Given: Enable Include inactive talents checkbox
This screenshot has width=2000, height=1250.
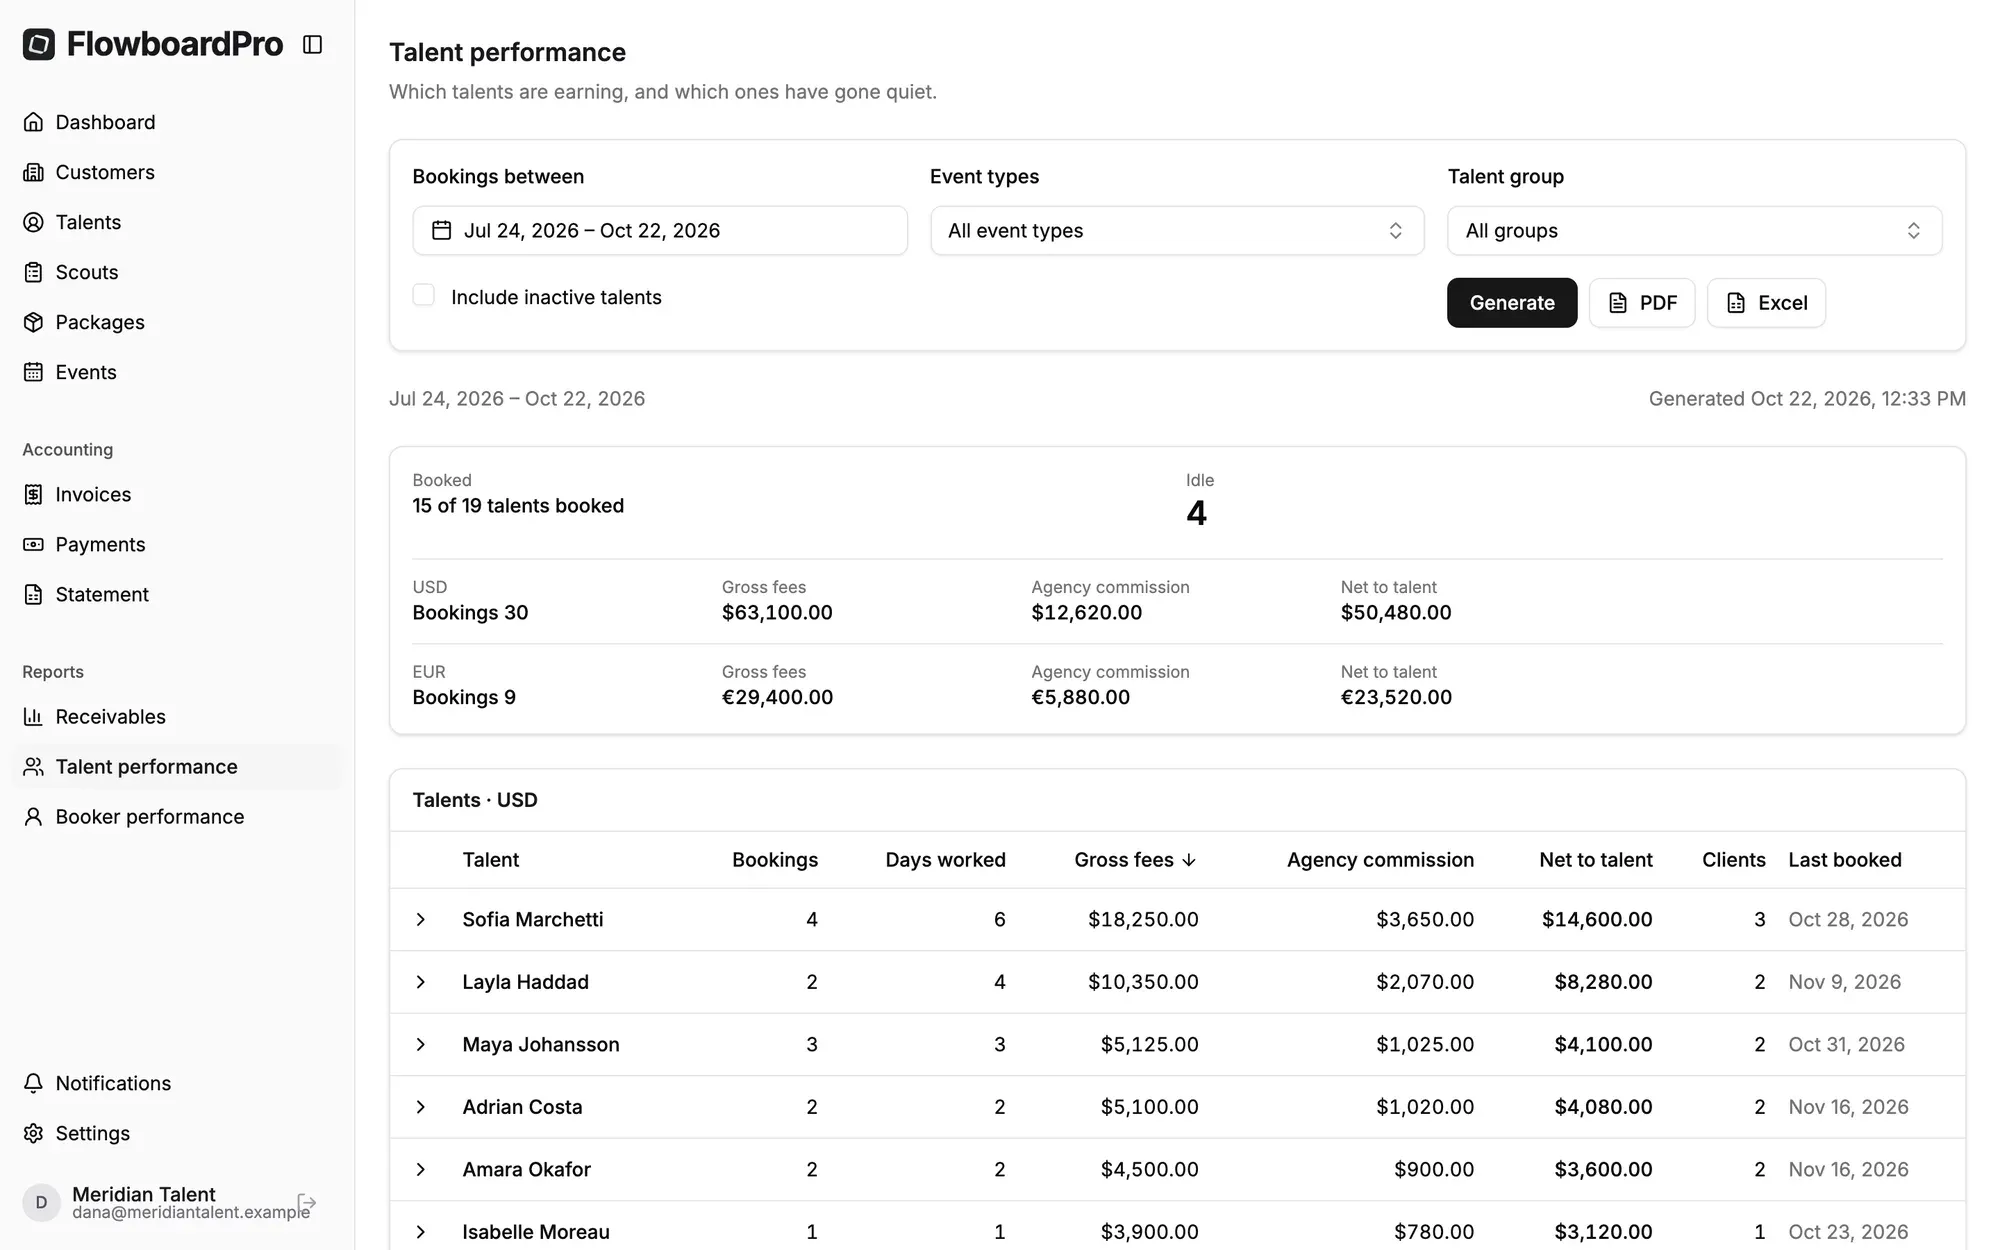Looking at the screenshot, I should click(424, 295).
